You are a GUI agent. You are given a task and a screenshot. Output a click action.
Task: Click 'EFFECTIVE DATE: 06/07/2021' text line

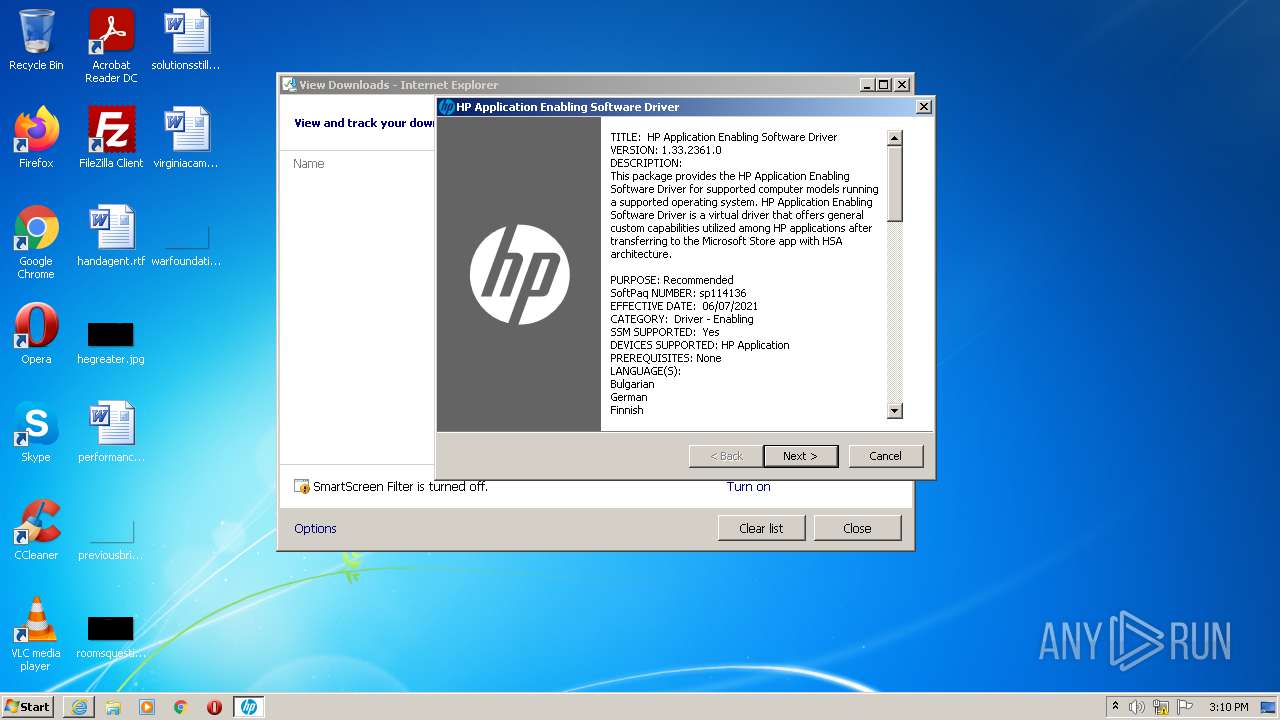coord(684,306)
